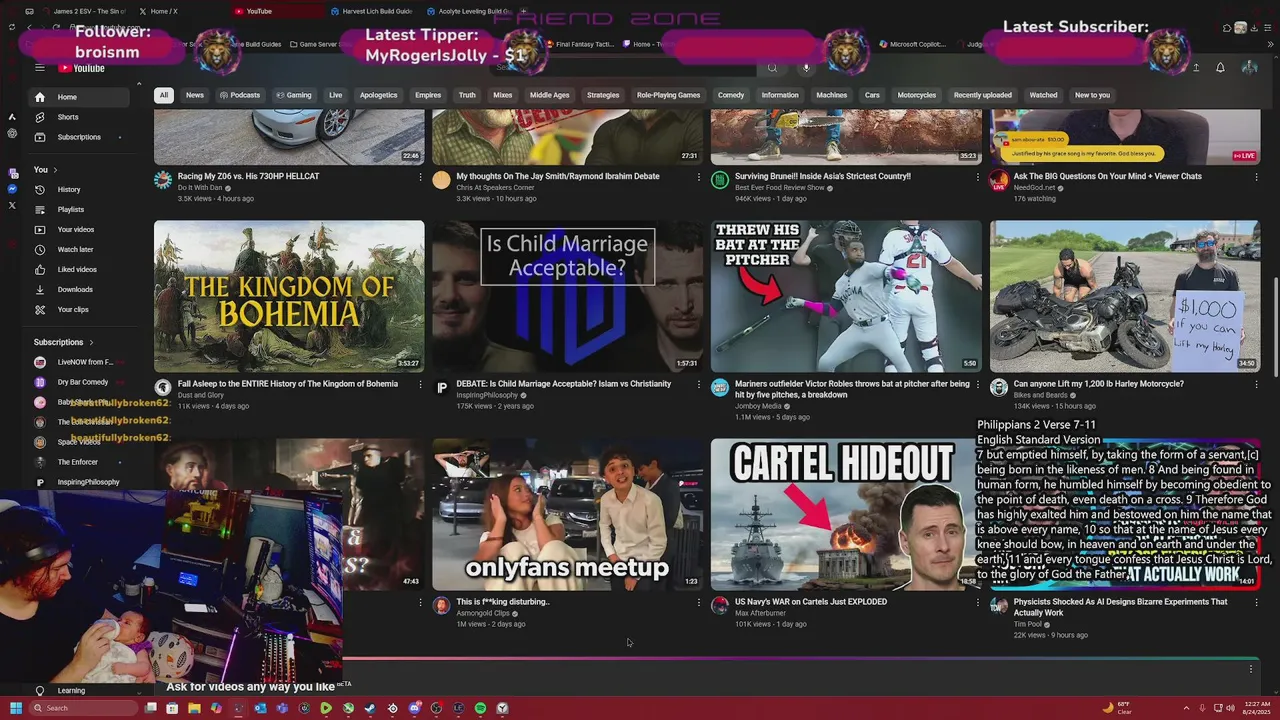Select the Middle Ages filter chip

tap(549, 95)
